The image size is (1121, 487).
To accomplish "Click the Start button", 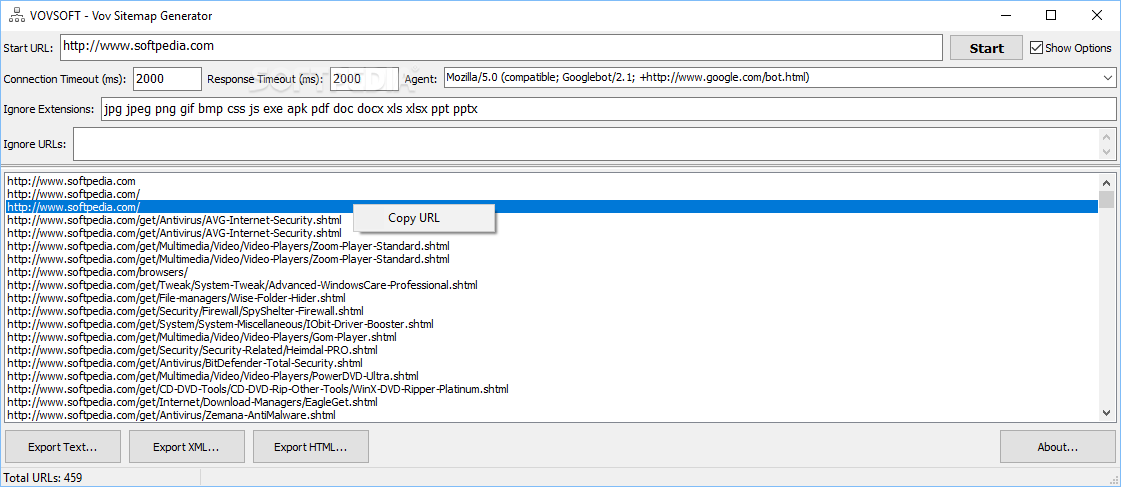I will click(987, 48).
